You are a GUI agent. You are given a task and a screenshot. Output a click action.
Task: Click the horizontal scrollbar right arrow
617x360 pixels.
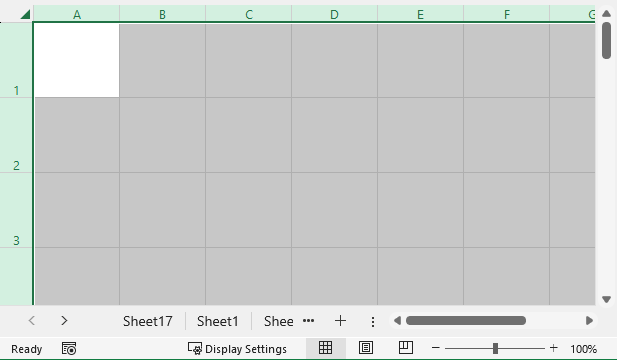click(589, 321)
